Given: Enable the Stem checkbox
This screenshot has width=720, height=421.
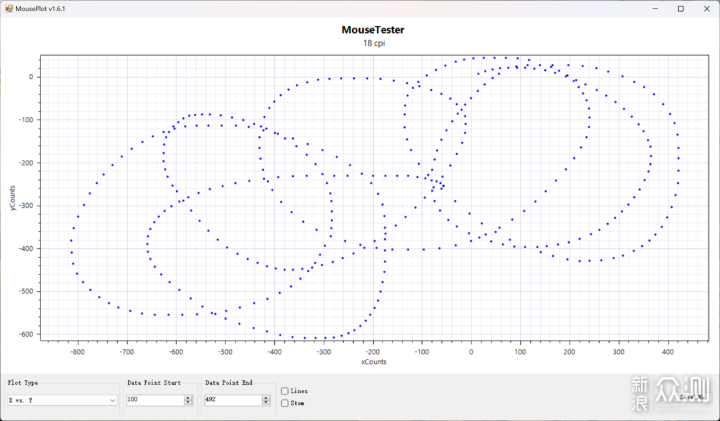Looking at the screenshot, I should coord(285,403).
